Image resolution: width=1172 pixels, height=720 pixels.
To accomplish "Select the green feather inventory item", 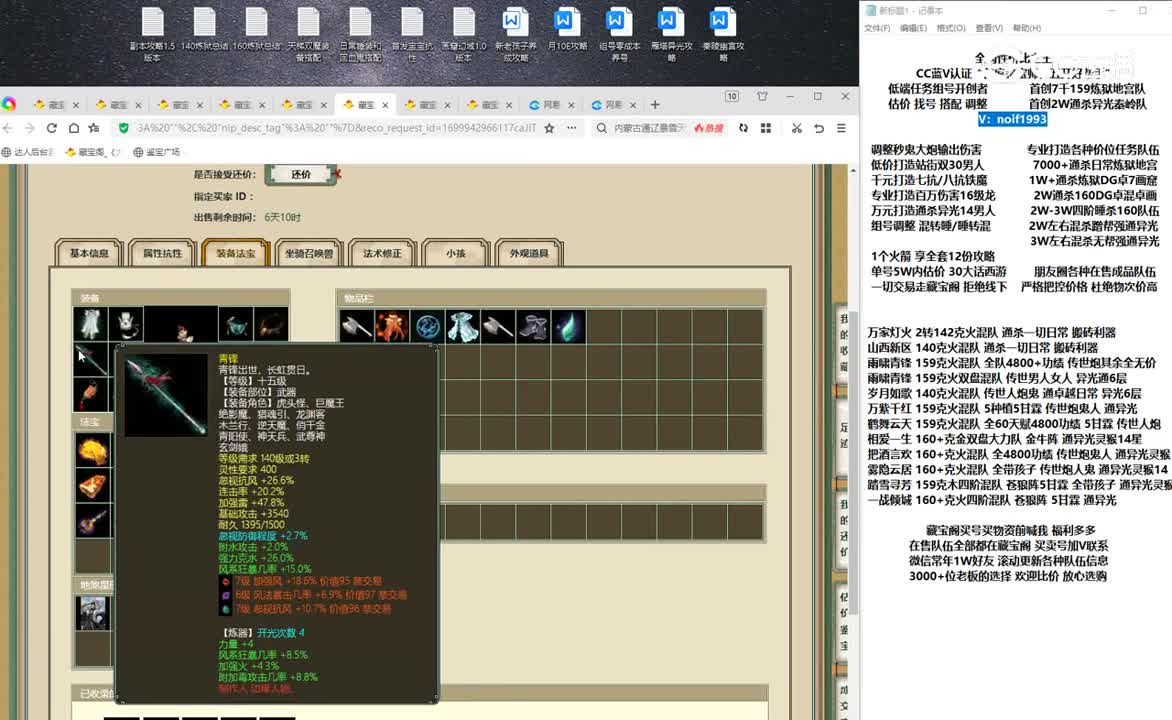I will click(568, 327).
